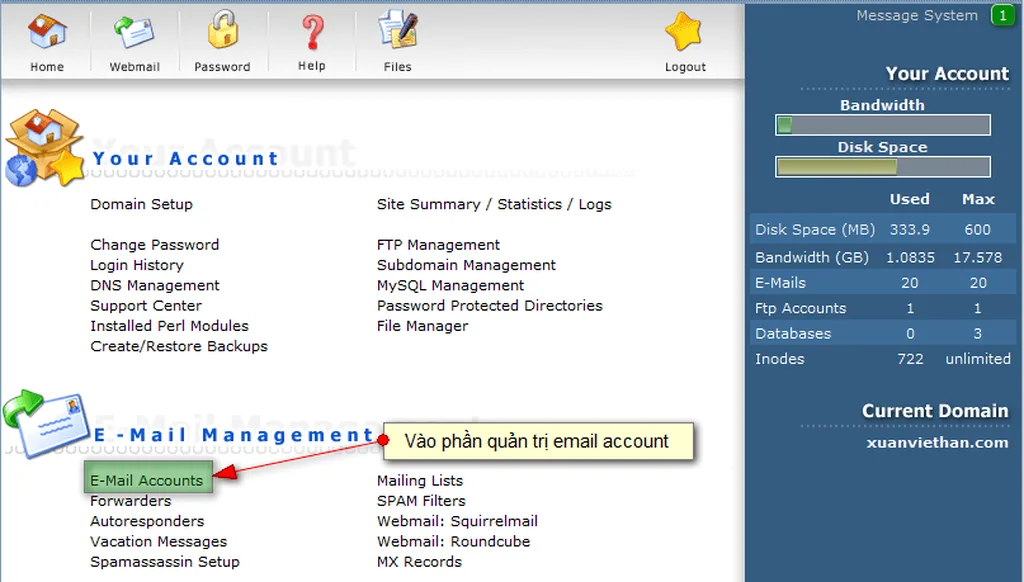1024x582 pixels.
Task: Click the Files documents icon
Action: (x=398, y=30)
